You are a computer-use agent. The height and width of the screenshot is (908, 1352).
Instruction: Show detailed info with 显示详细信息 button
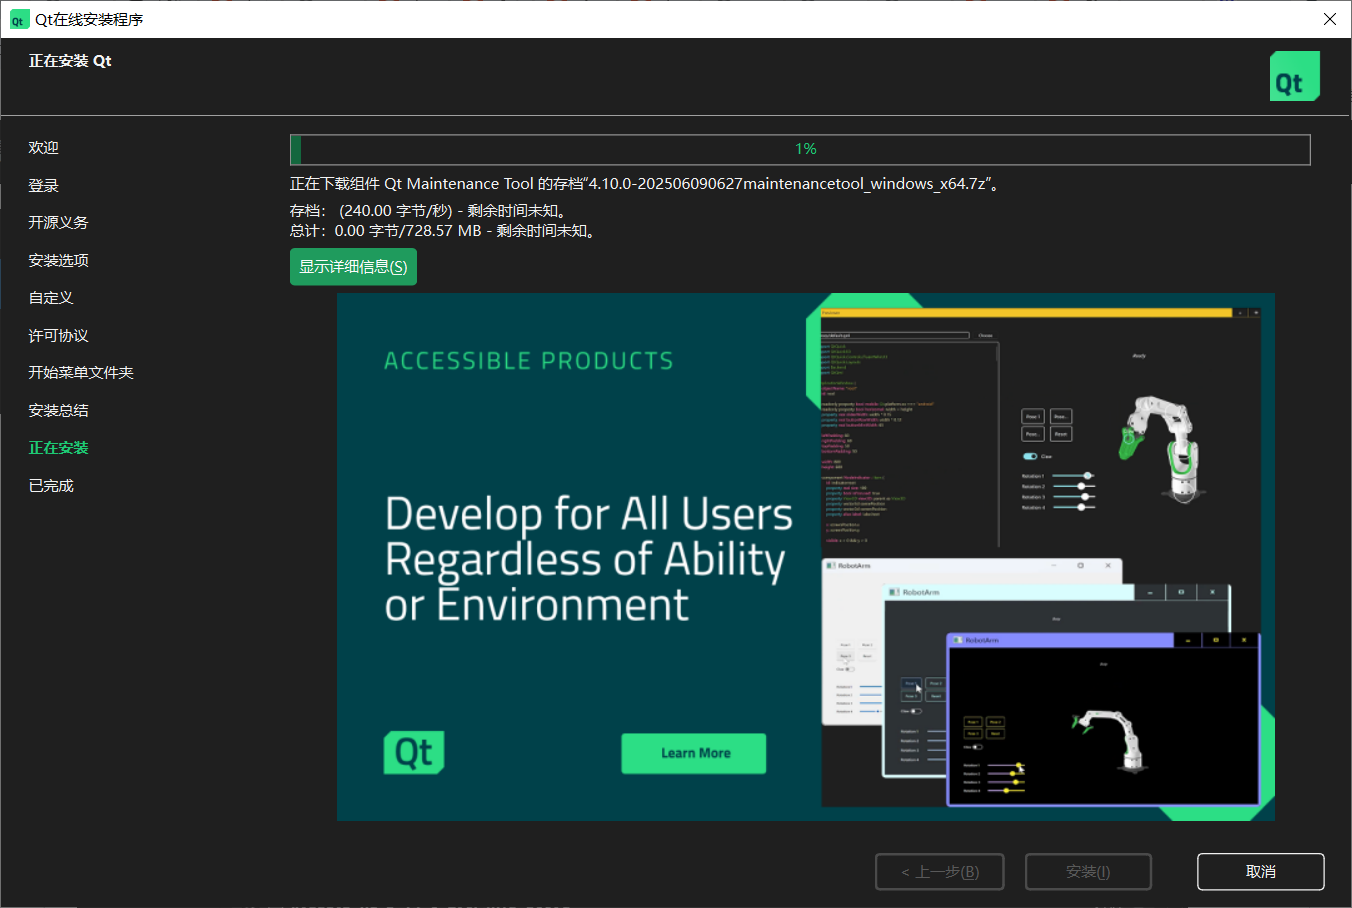(353, 267)
